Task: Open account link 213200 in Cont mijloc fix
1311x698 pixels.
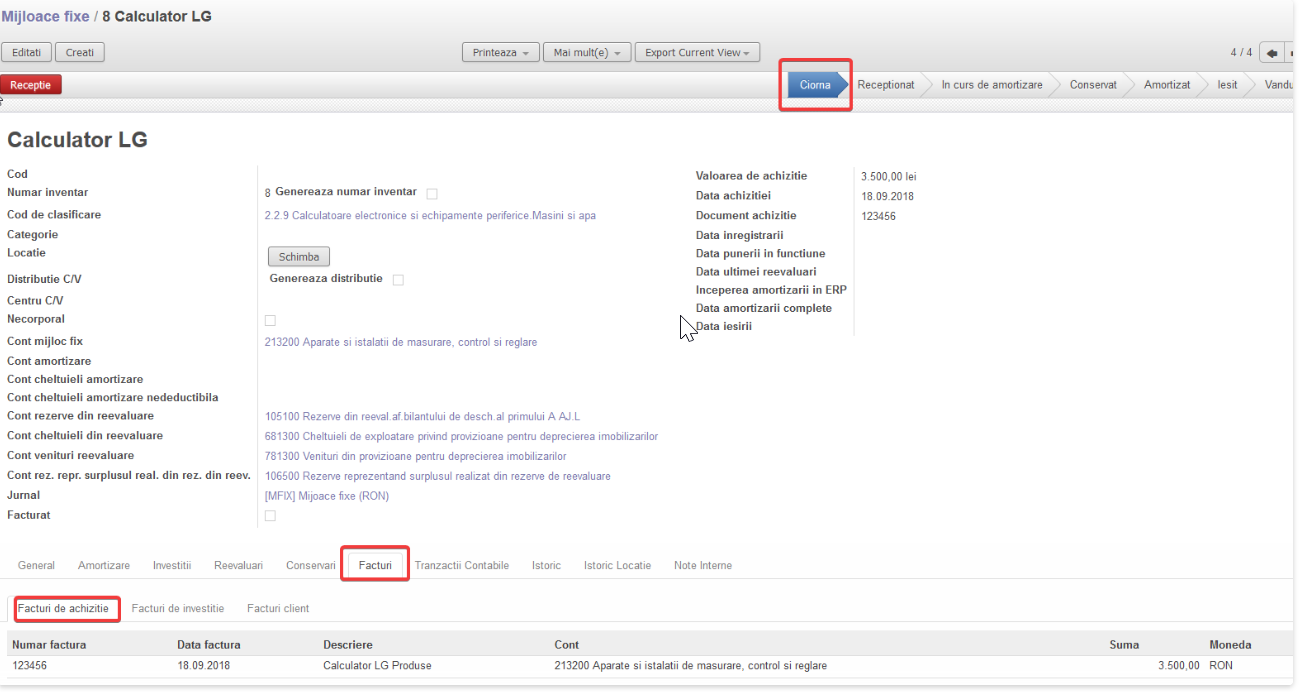Action: (x=400, y=343)
